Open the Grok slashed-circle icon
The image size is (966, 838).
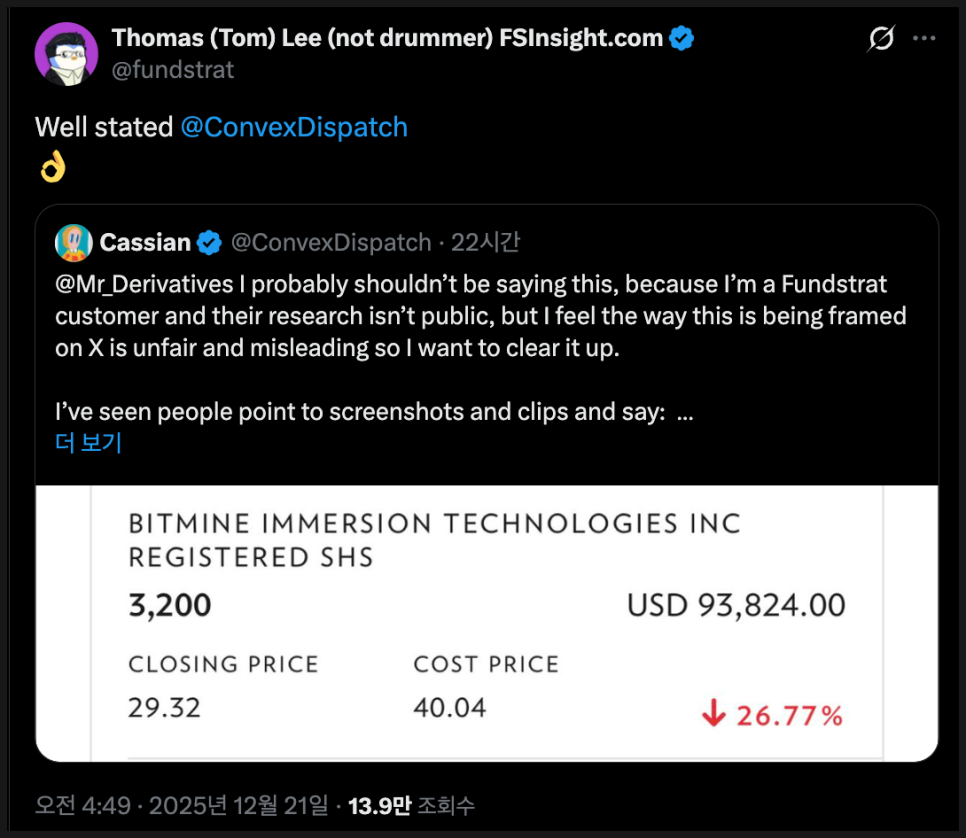tap(881, 39)
